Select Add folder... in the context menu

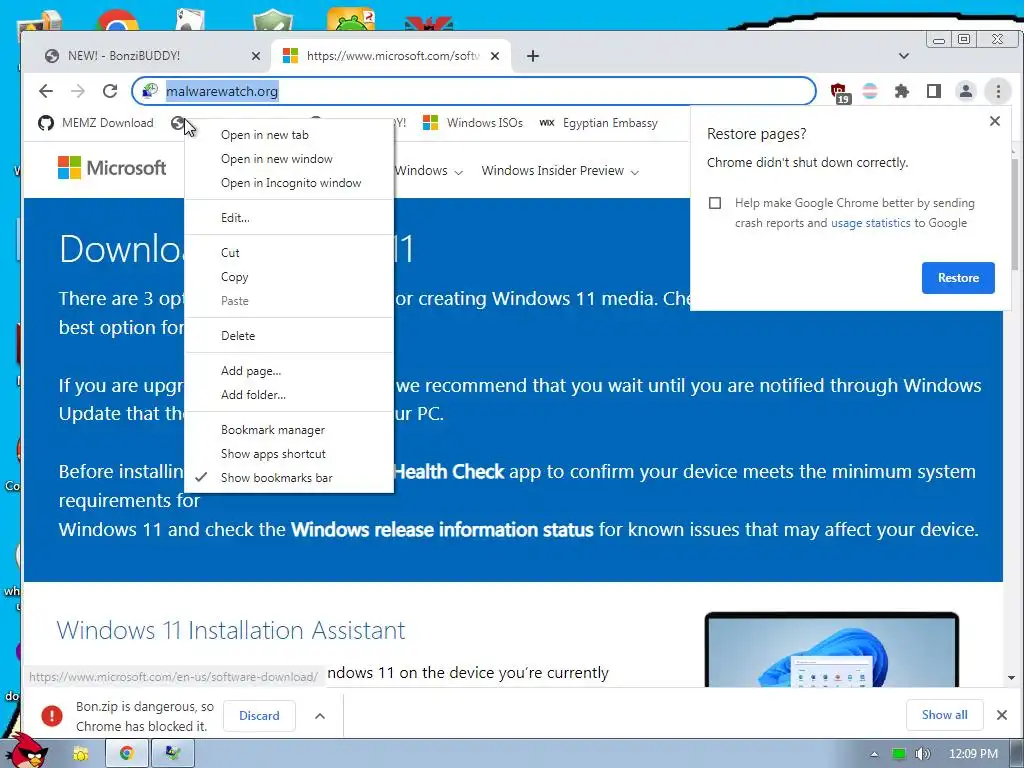289,394
